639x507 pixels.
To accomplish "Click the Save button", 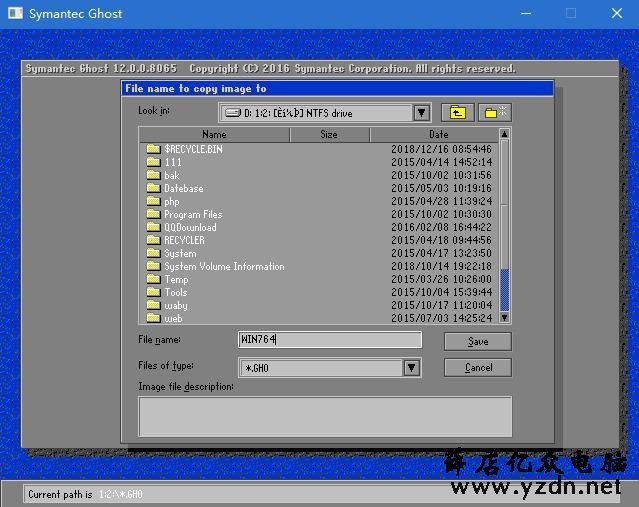I will coord(478,342).
